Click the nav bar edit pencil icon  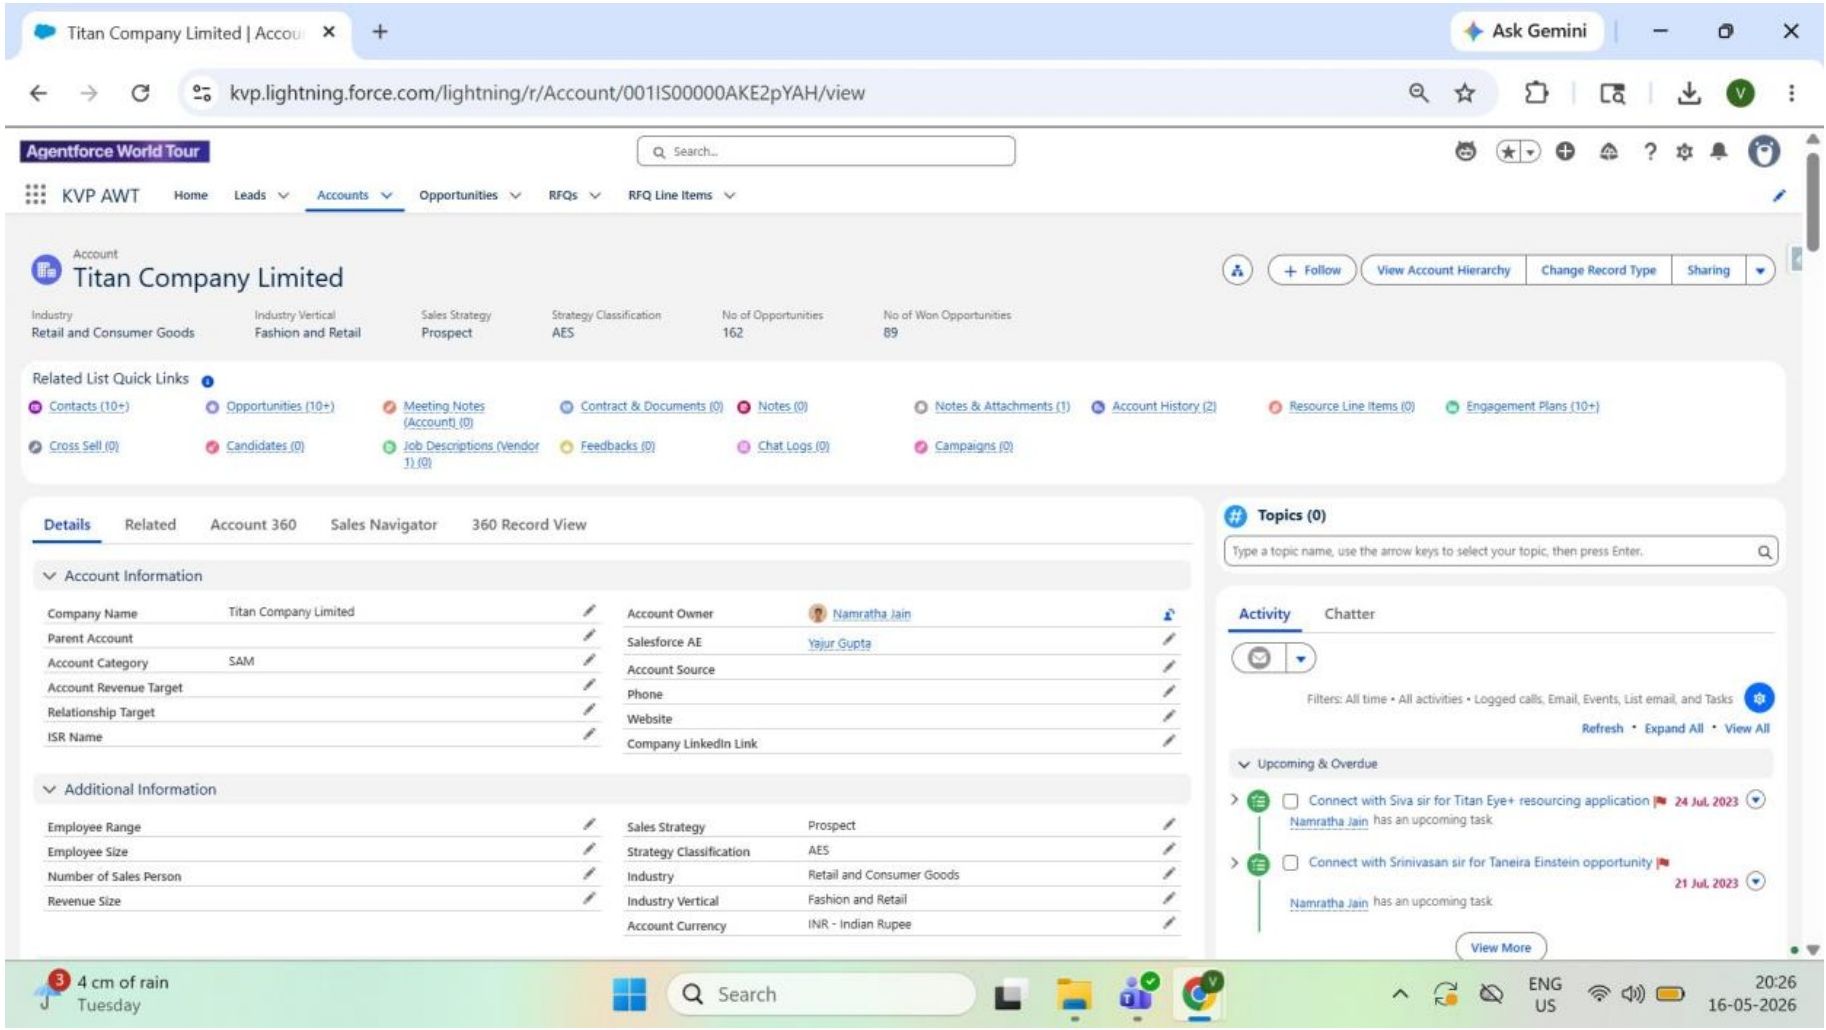pyautogui.click(x=1779, y=196)
